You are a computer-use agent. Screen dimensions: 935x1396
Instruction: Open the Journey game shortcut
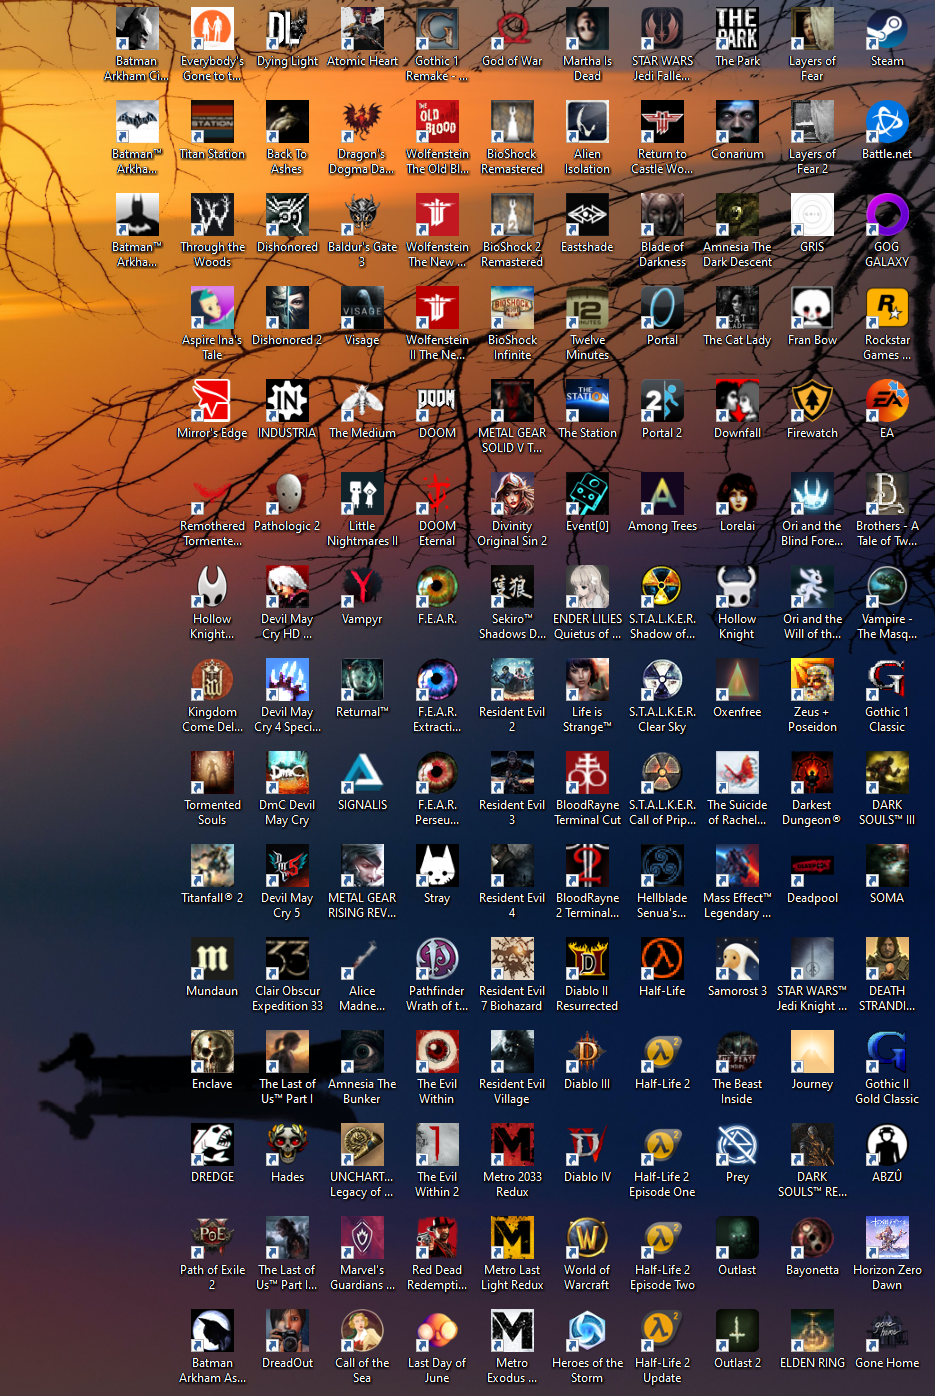[812, 1052]
